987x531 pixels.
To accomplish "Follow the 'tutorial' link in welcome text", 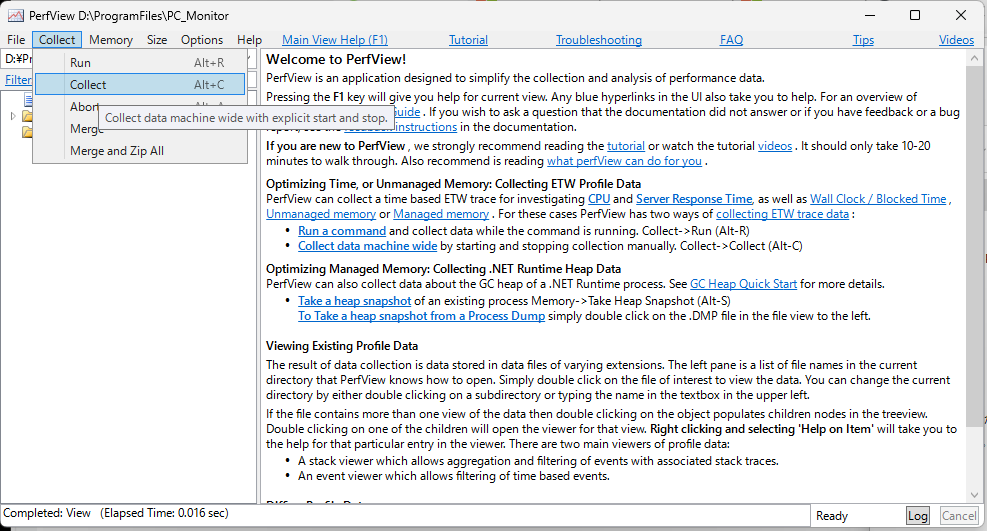I will [x=626, y=146].
